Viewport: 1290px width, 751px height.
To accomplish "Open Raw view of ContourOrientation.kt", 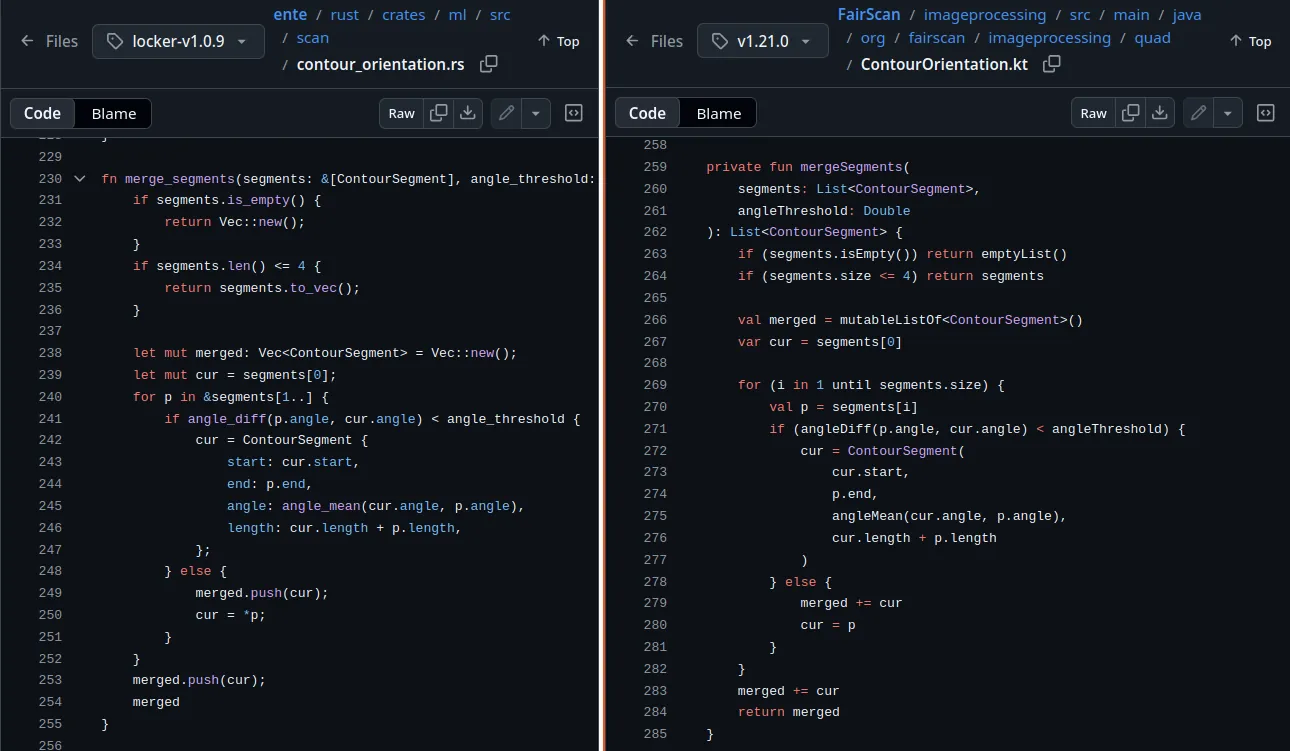I will (x=1094, y=113).
